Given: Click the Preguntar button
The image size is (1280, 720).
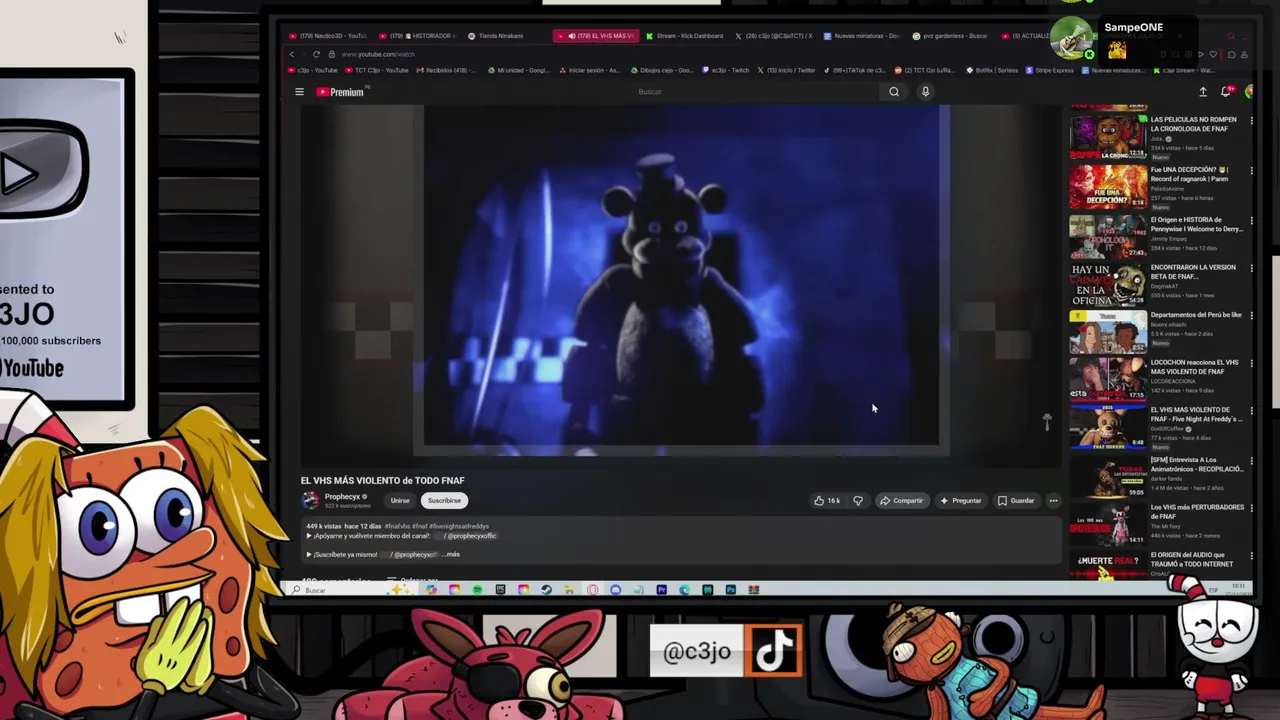Looking at the screenshot, I should (961, 500).
